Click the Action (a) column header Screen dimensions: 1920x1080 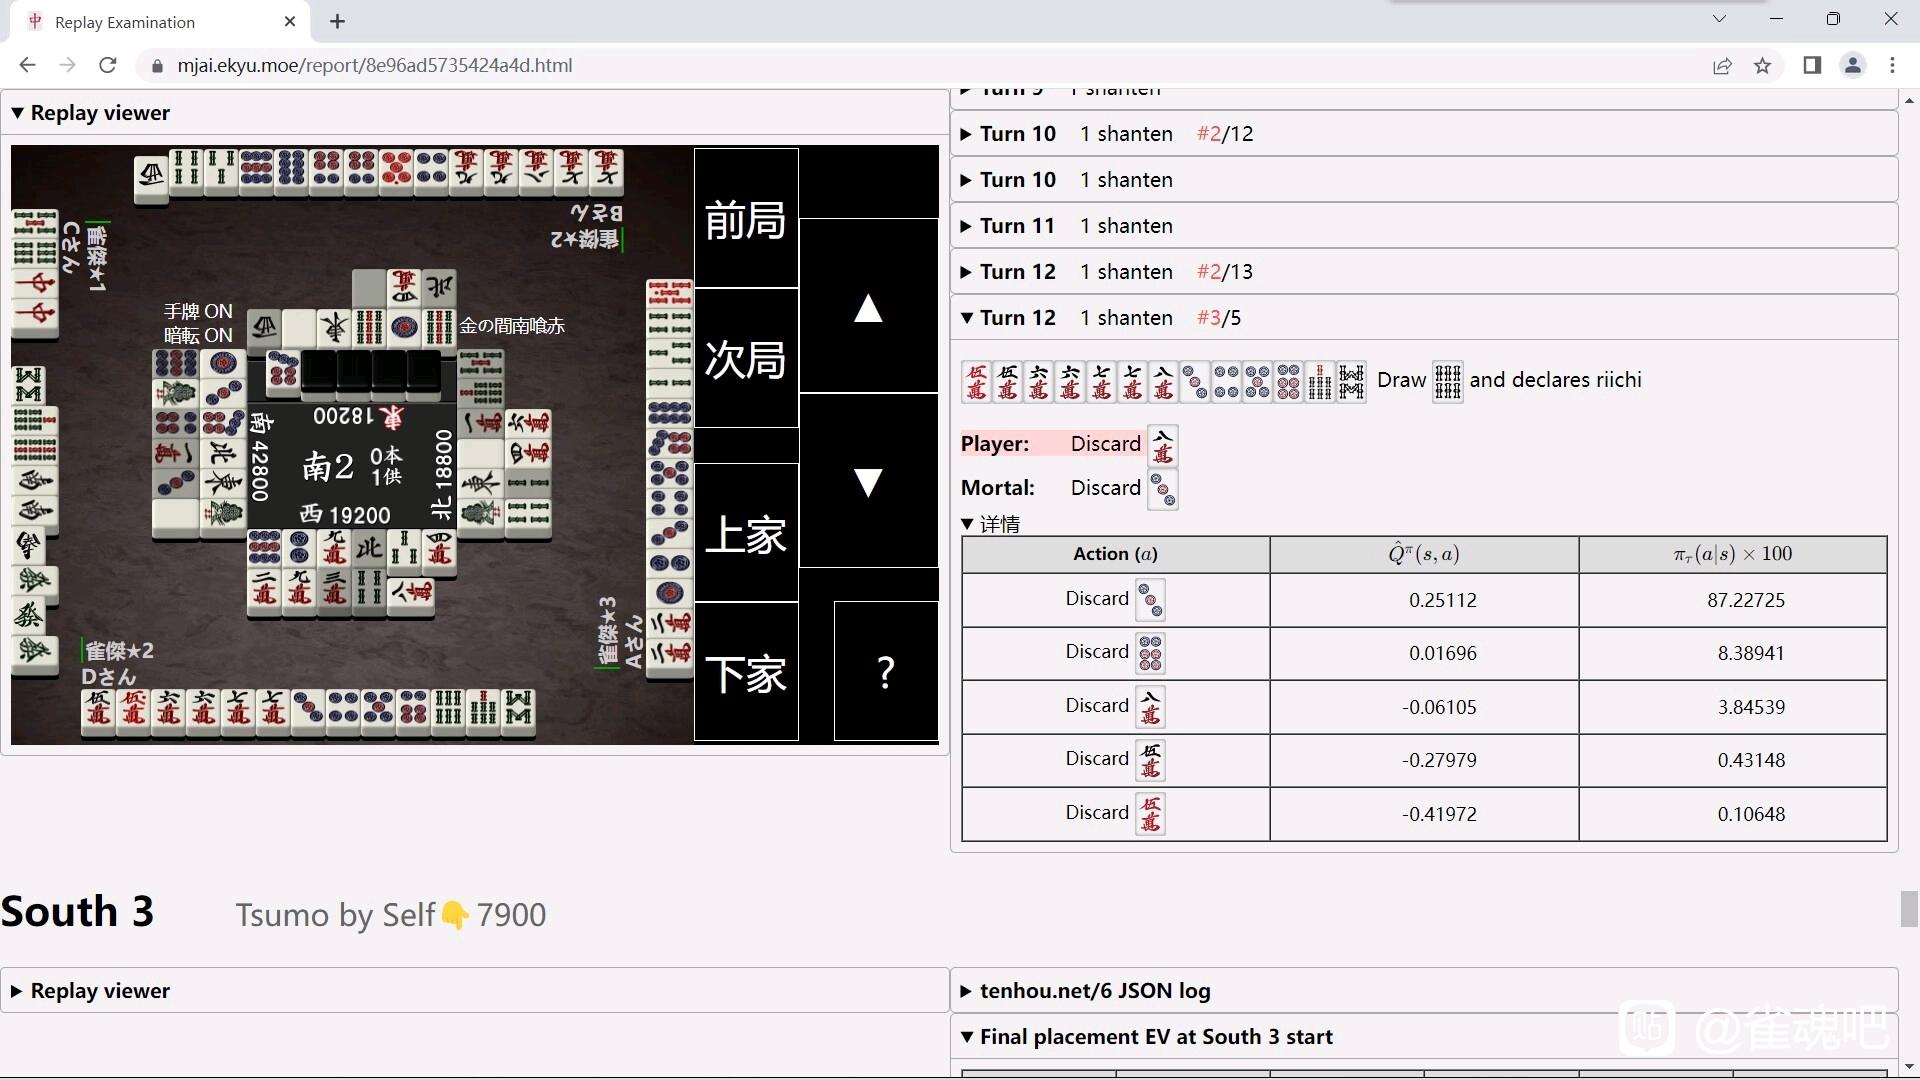(x=1115, y=554)
